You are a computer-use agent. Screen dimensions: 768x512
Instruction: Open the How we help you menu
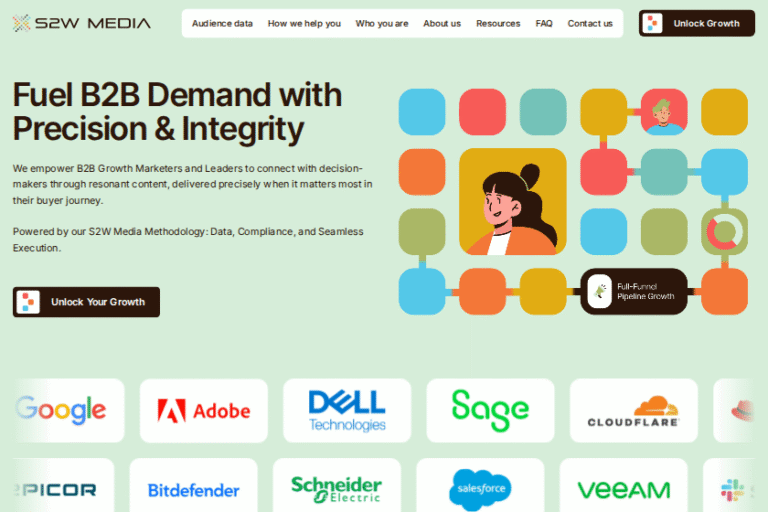point(304,24)
